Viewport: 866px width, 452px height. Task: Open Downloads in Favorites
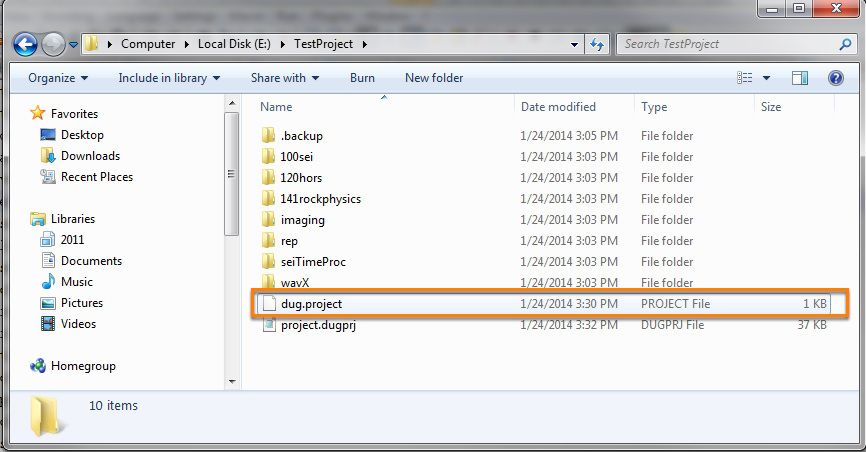pos(90,156)
